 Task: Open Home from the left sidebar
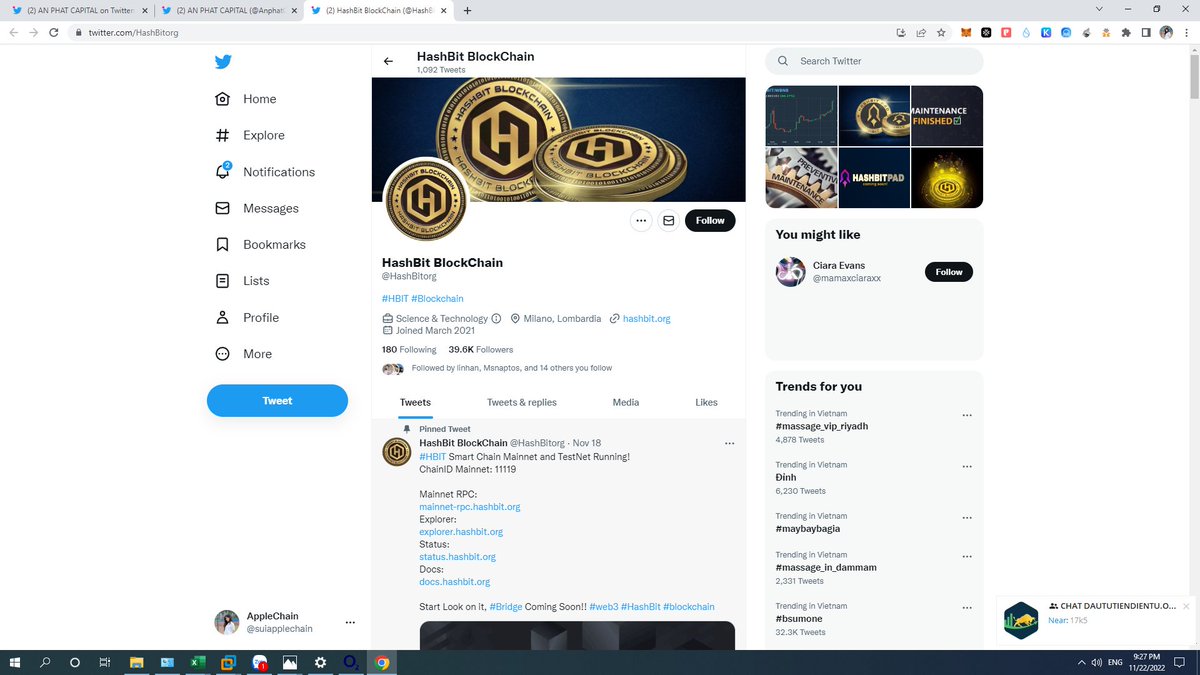pyautogui.click(x=246, y=99)
